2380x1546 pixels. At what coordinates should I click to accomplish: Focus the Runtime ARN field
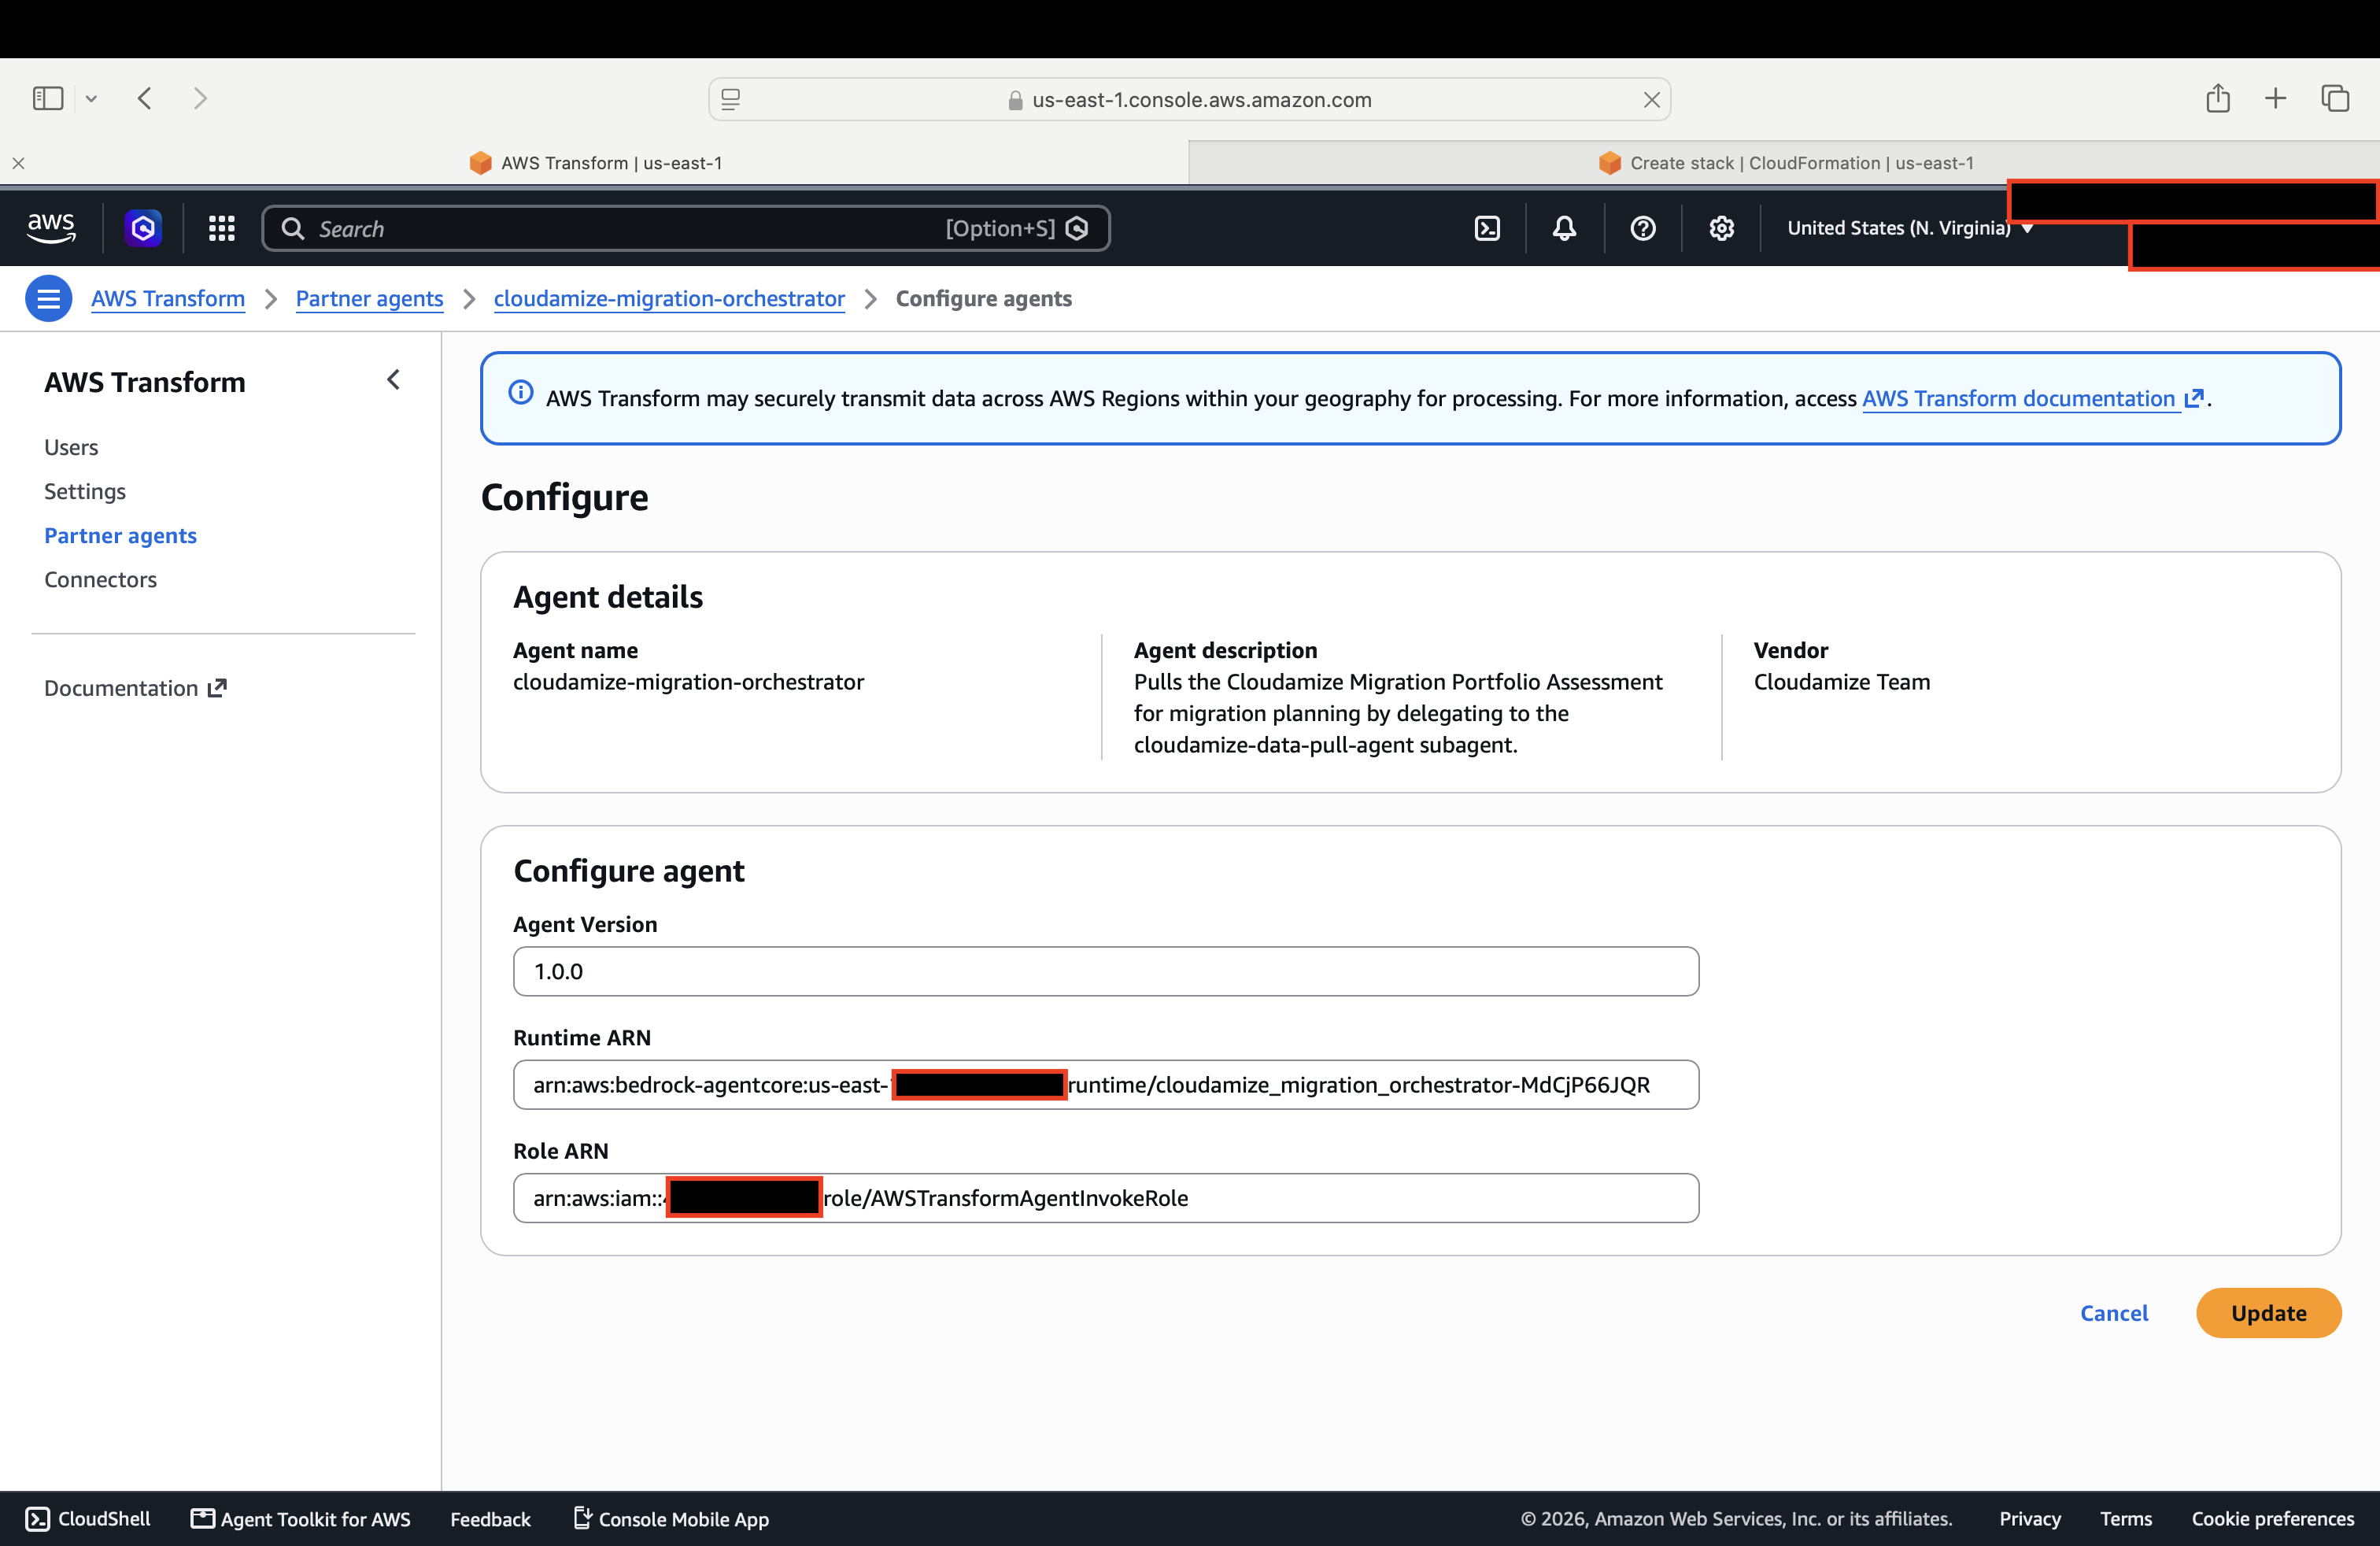click(1106, 1085)
